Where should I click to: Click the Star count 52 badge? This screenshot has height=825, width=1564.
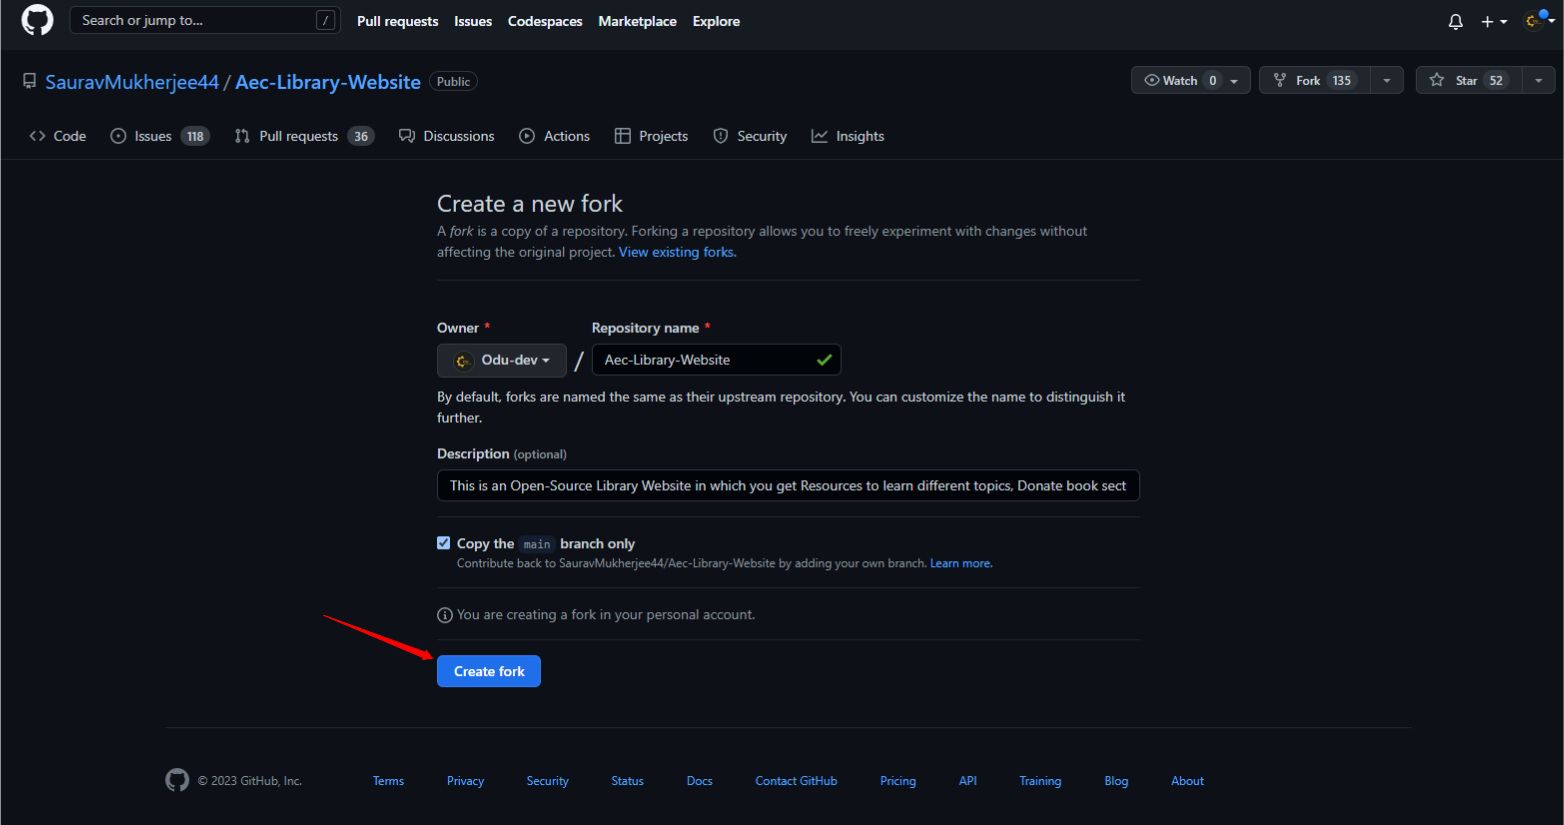point(1496,80)
